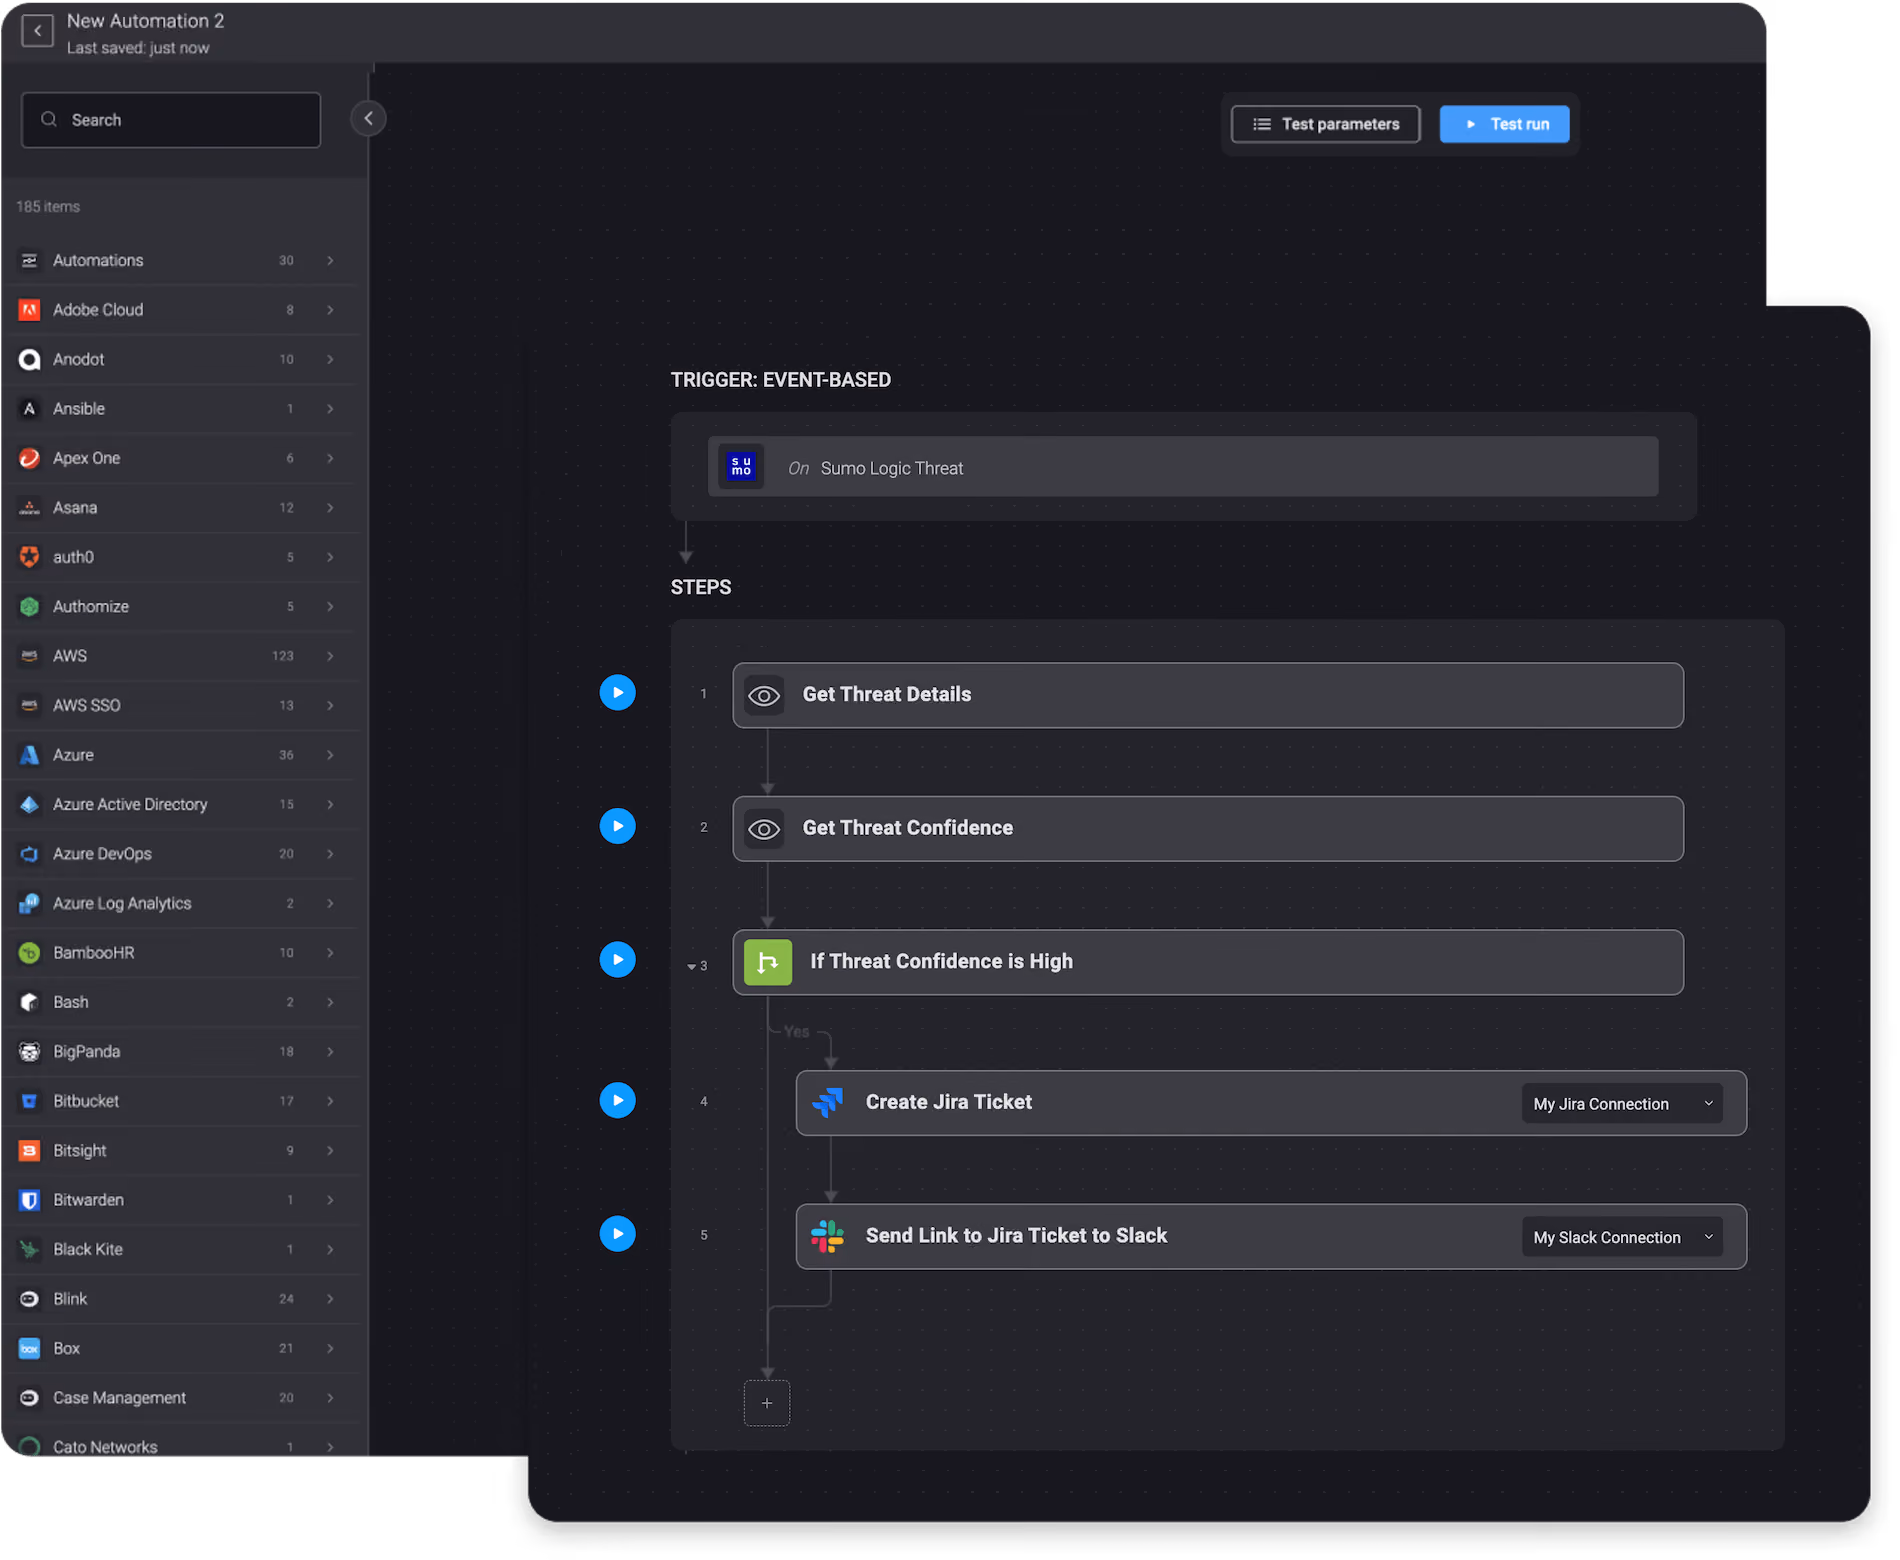Viewport: 1900px width, 1560px height.
Task: Start a Test run
Action: click(x=1504, y=124)
